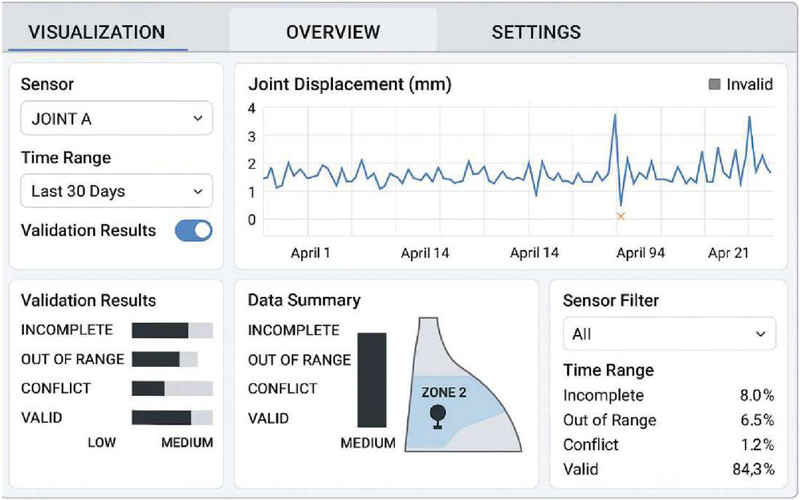Click the tallest spike on displacement chart
Screen dimensions: 800x500
pyautogui.click(x=614, y=116)
